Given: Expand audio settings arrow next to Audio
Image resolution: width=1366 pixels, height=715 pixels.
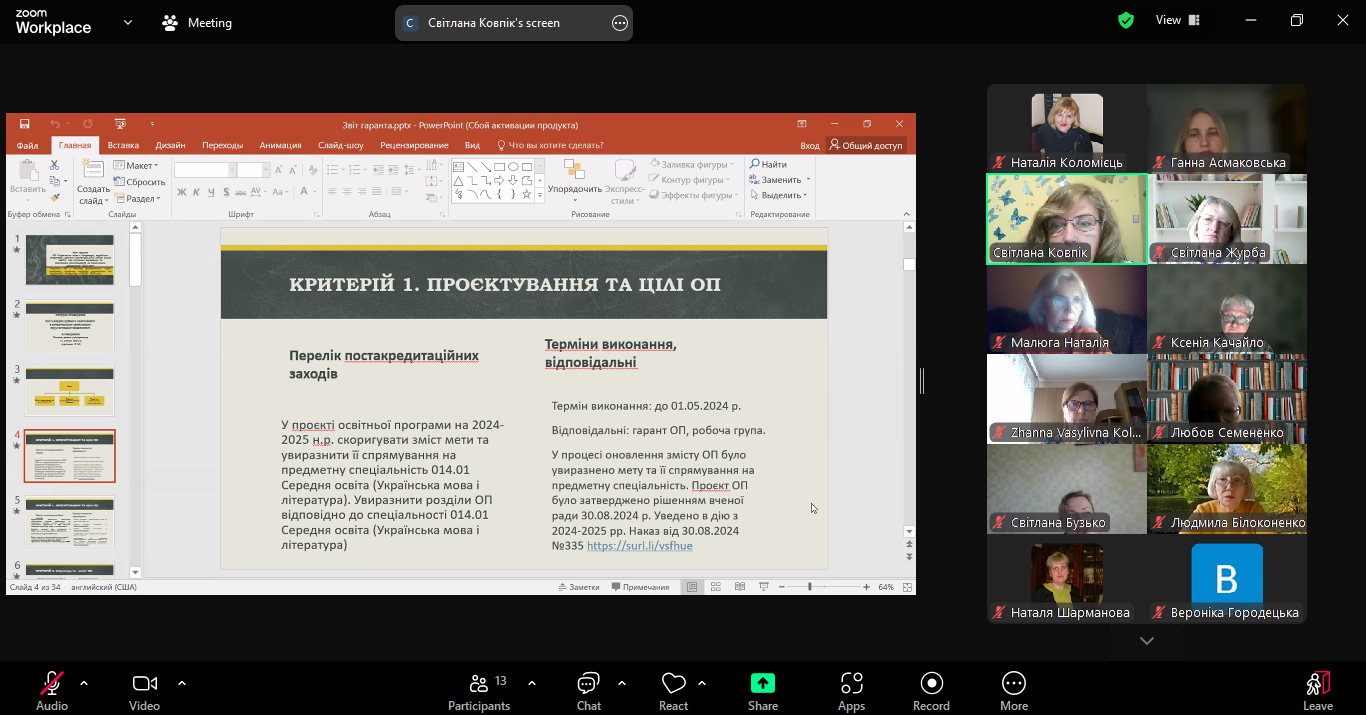Looking at the screenshot, I should tap(84, 683).
